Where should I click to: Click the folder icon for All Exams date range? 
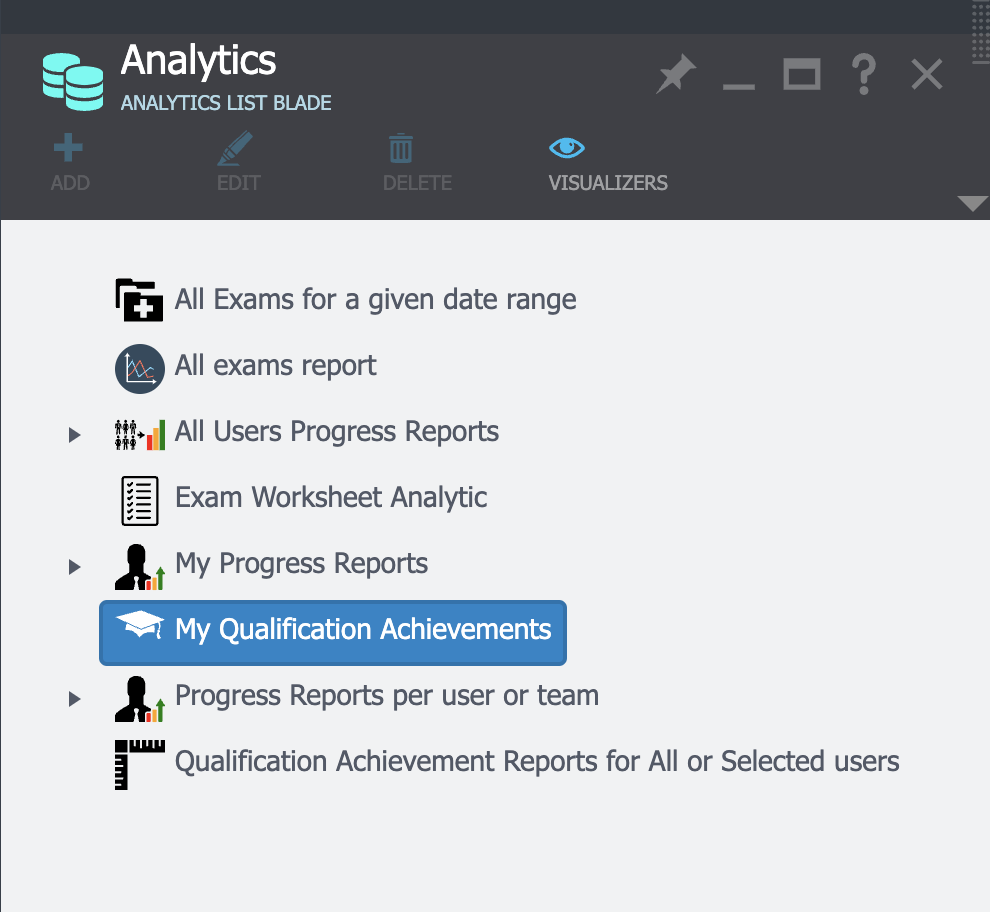tap(139, 300)
